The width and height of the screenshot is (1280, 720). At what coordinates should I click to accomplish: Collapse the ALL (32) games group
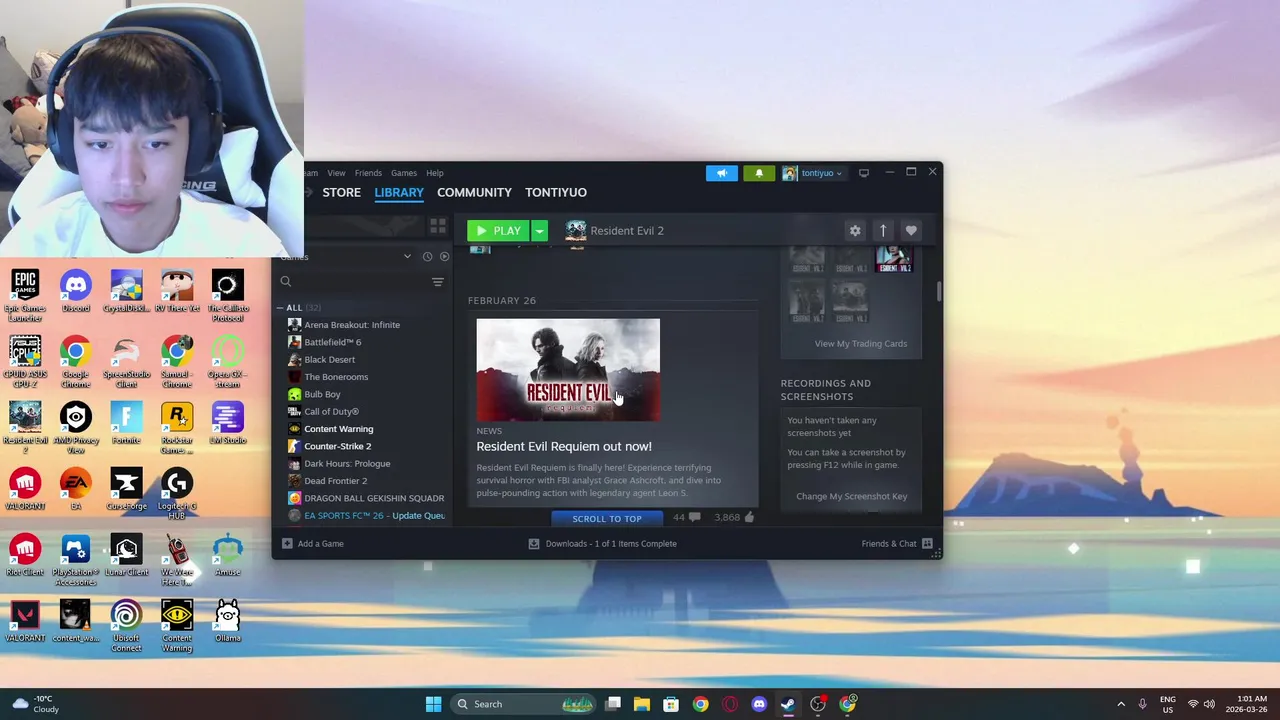pos(282,308)
